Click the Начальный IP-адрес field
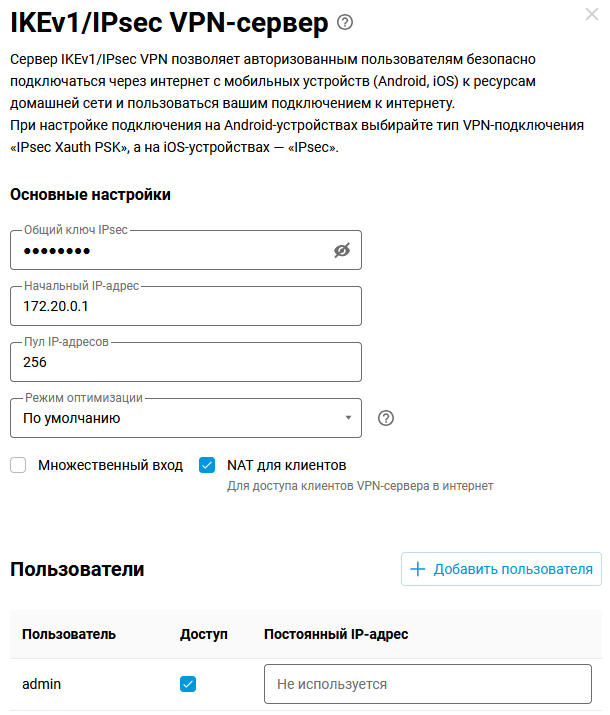This screenshot has width=610, height=715. [185, 307]
